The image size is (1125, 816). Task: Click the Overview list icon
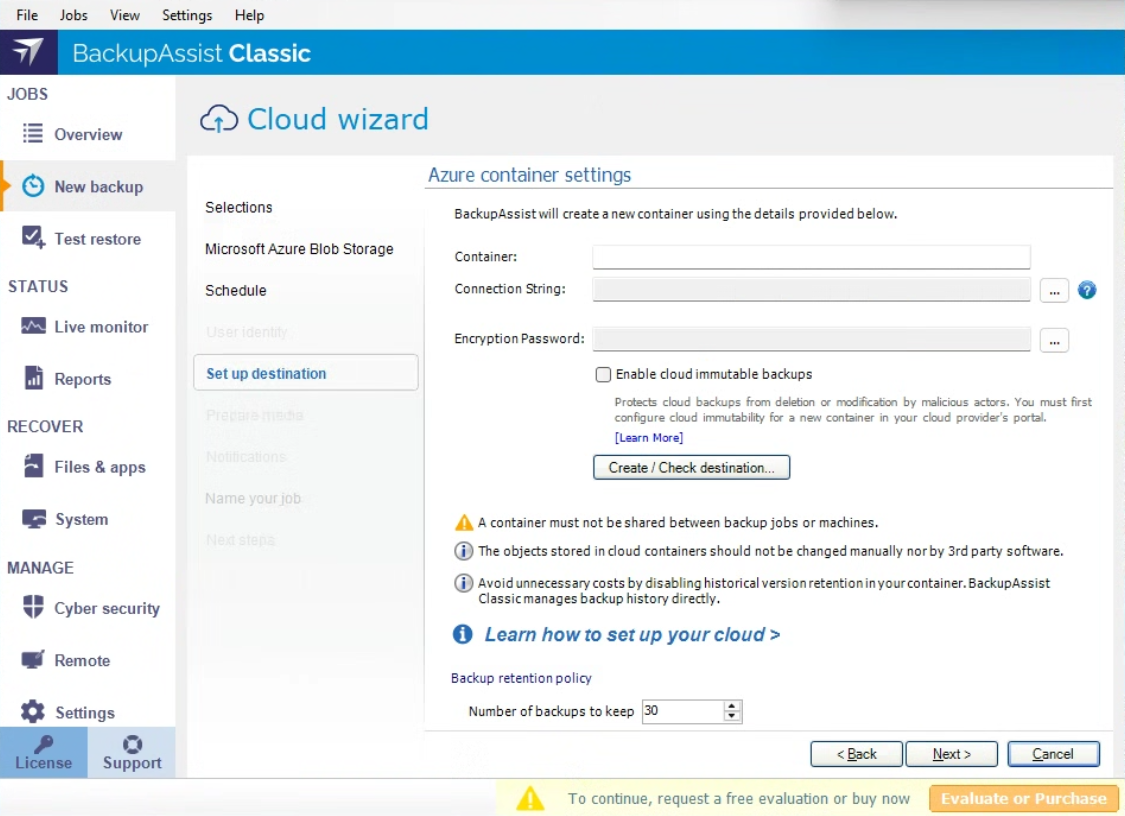(33, 133)
